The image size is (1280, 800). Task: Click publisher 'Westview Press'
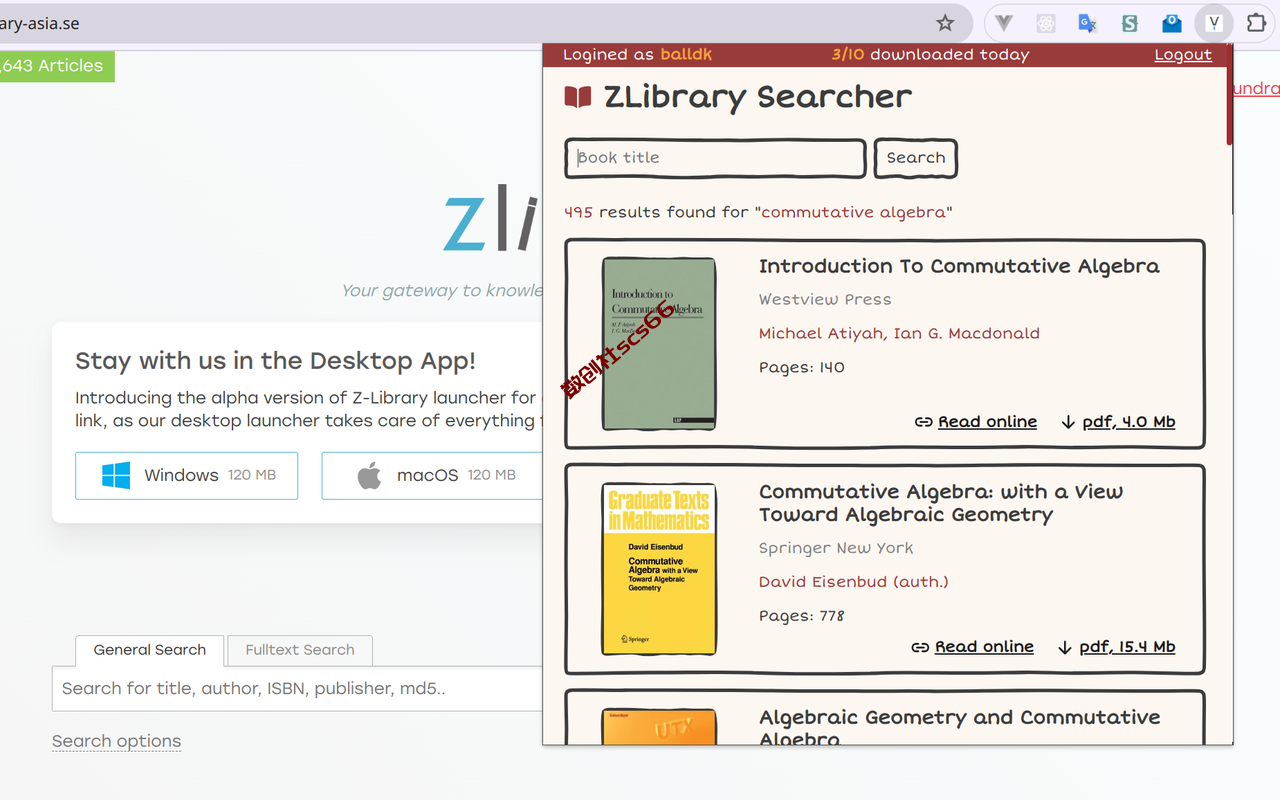(x=825, y=299)
